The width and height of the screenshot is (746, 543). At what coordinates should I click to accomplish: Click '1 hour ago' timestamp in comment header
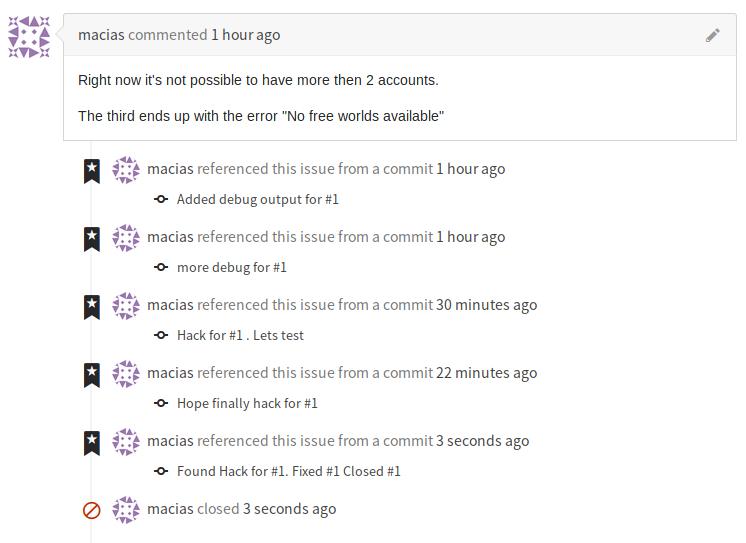click(245, 35)
